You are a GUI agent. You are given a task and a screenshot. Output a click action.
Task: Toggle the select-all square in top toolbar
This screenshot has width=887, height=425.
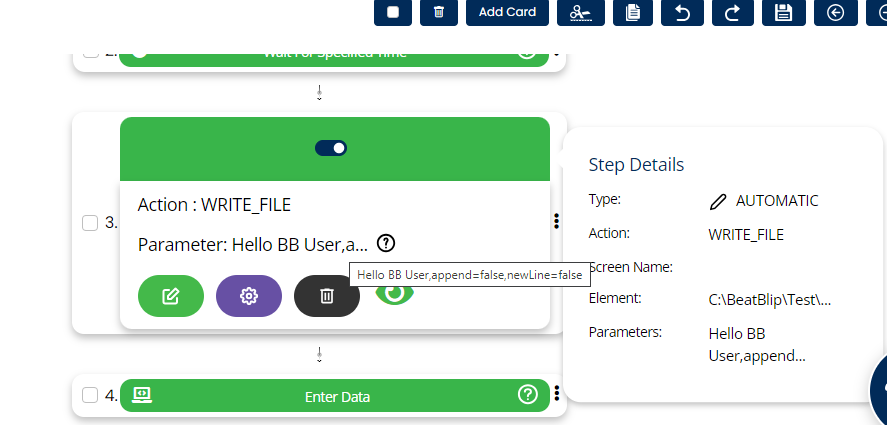[393, 12]
